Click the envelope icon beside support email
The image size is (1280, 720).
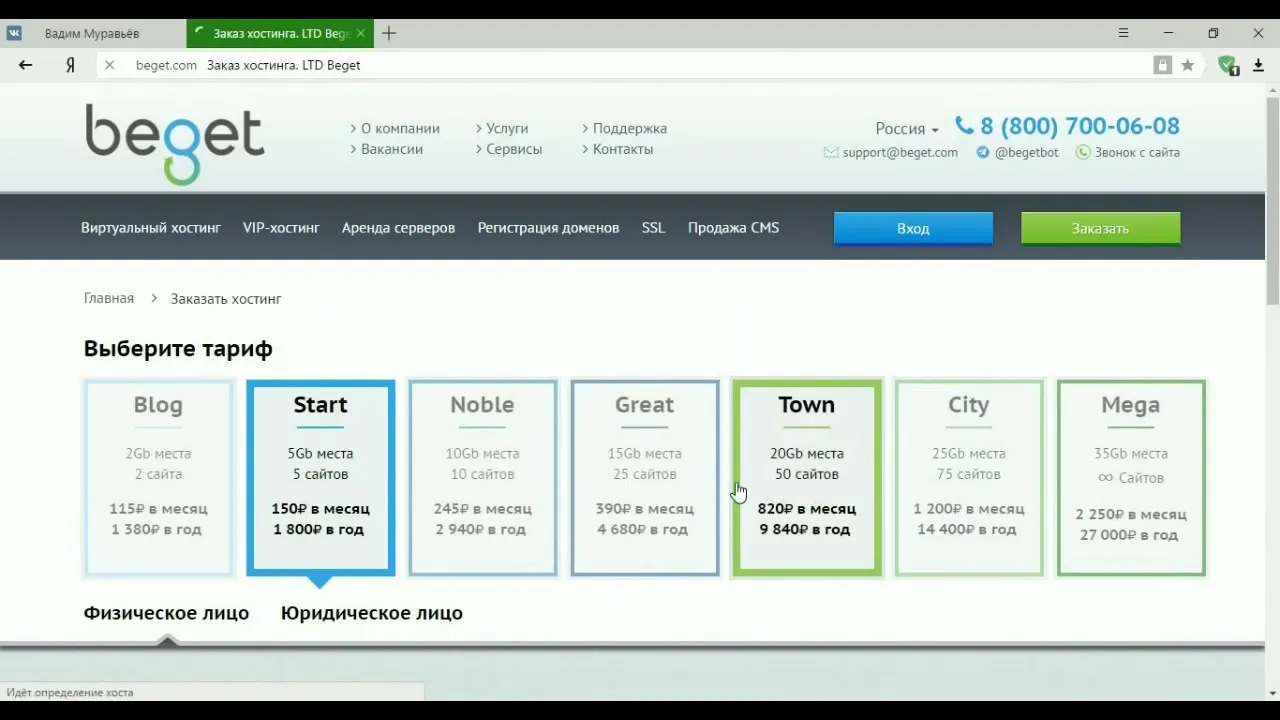[831, 153]
